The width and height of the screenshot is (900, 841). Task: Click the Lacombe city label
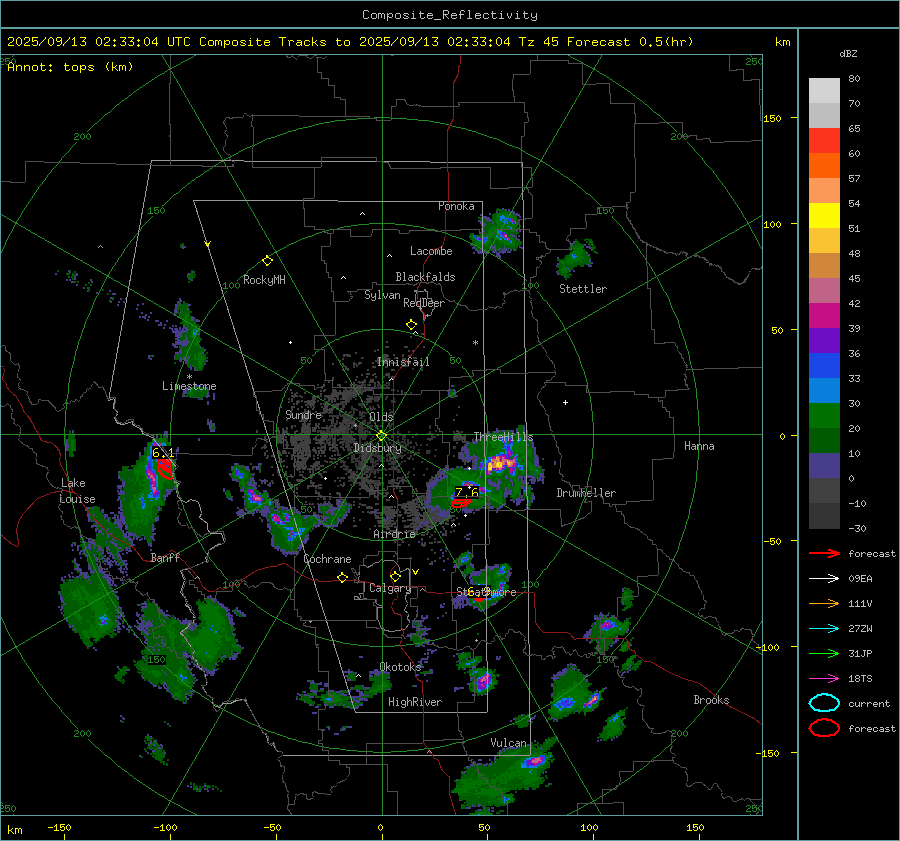(x=431, y=251)
